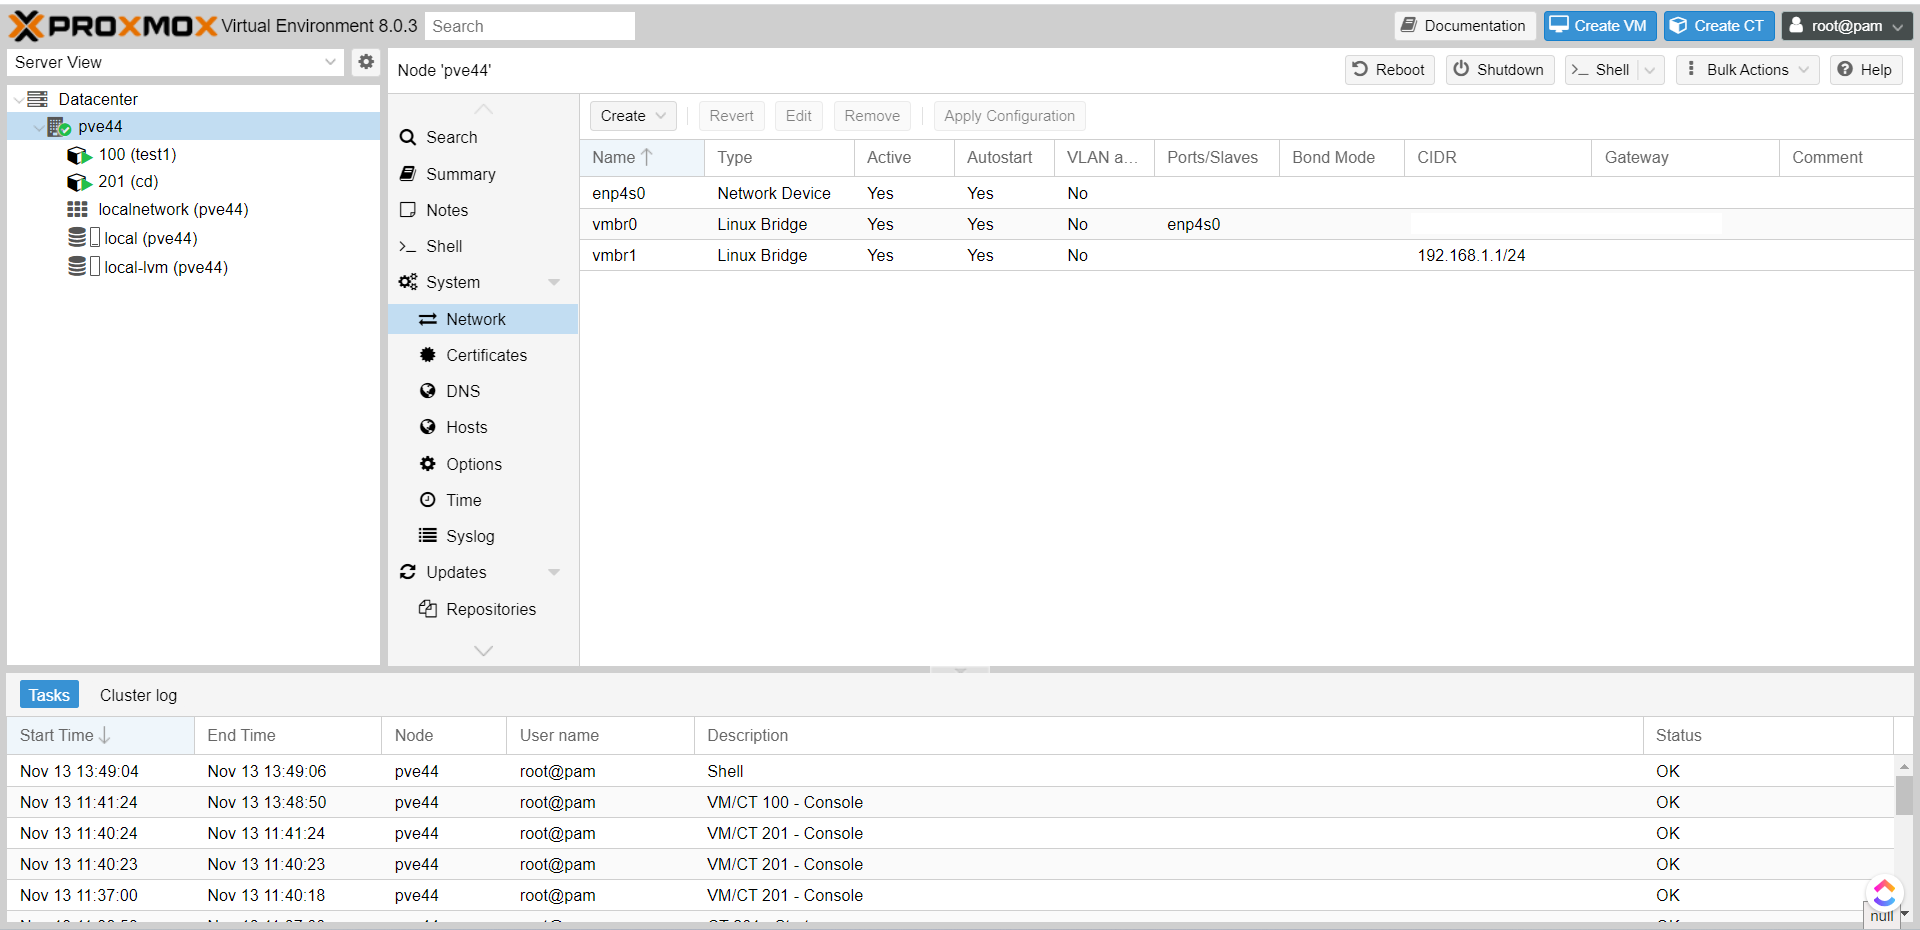This screenshot has height=930, width=1920.
Task: Open the Create network dropdown
Action: click(x=631, y=115)
